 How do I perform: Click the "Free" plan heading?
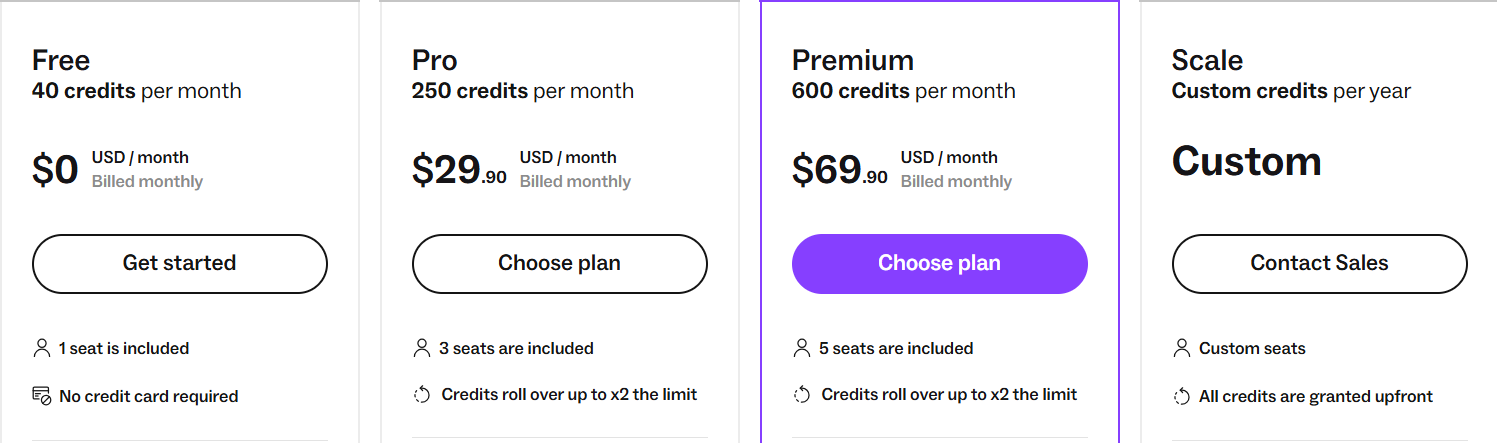click(61, 60)
